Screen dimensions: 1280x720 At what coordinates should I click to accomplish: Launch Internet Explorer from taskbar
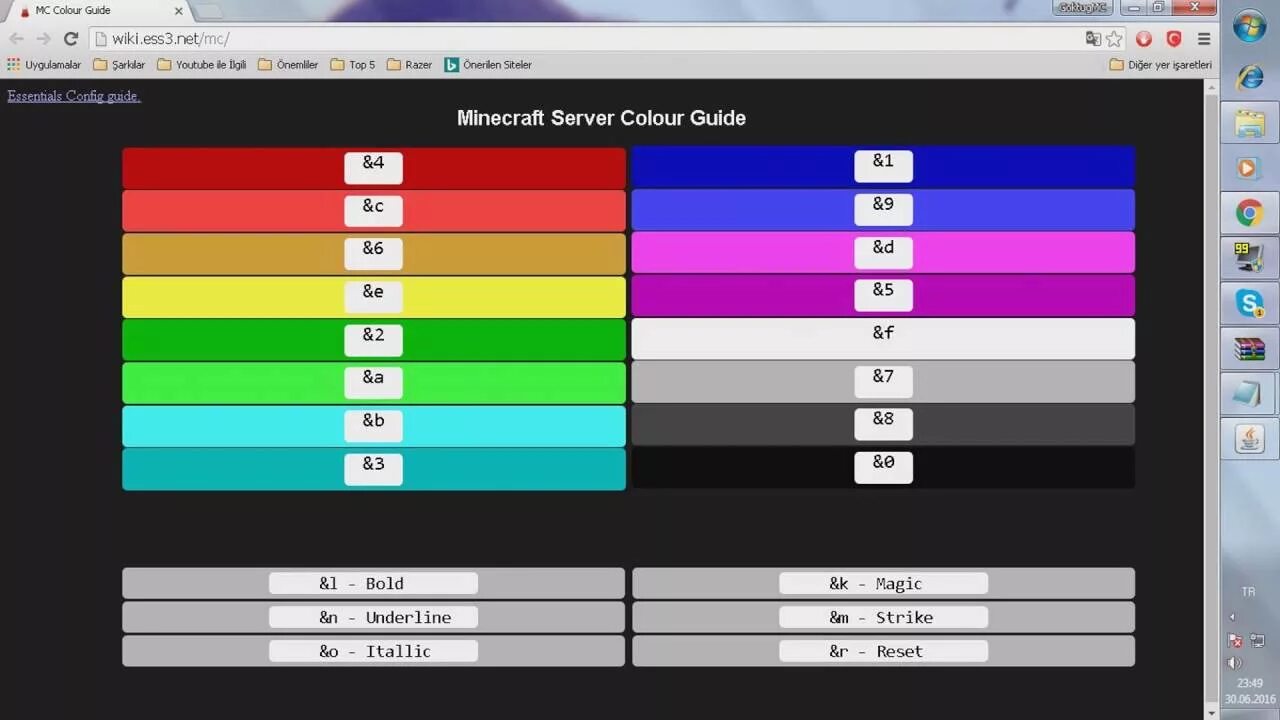click(1250, 77)
